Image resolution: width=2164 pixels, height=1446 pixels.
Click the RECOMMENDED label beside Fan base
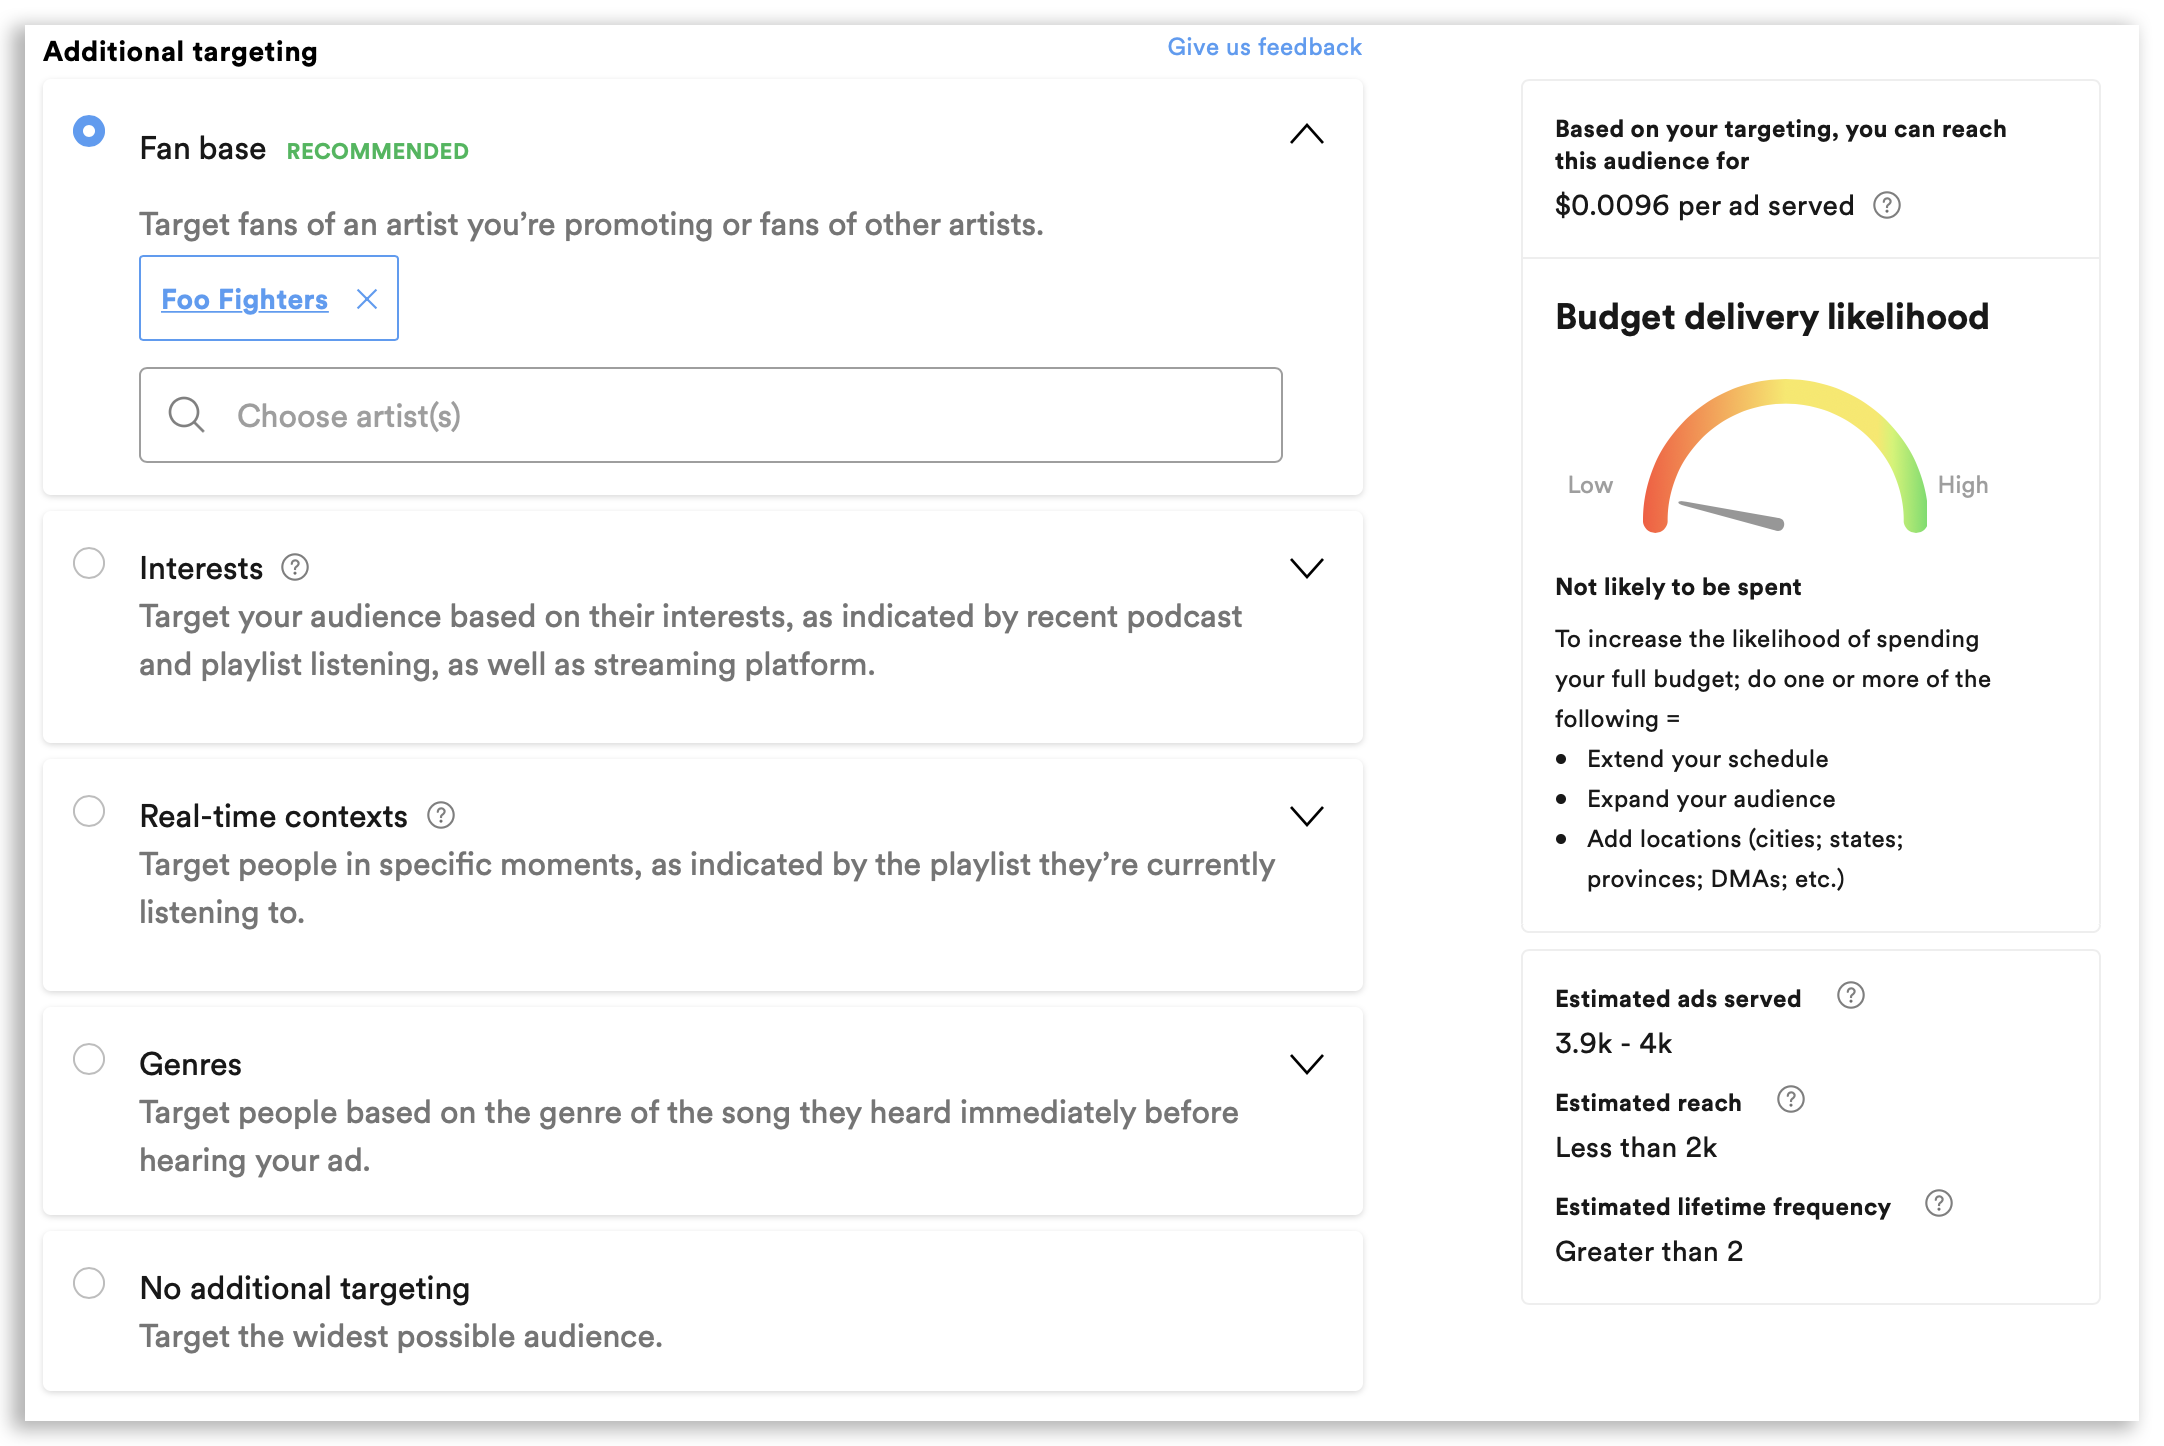378,151
